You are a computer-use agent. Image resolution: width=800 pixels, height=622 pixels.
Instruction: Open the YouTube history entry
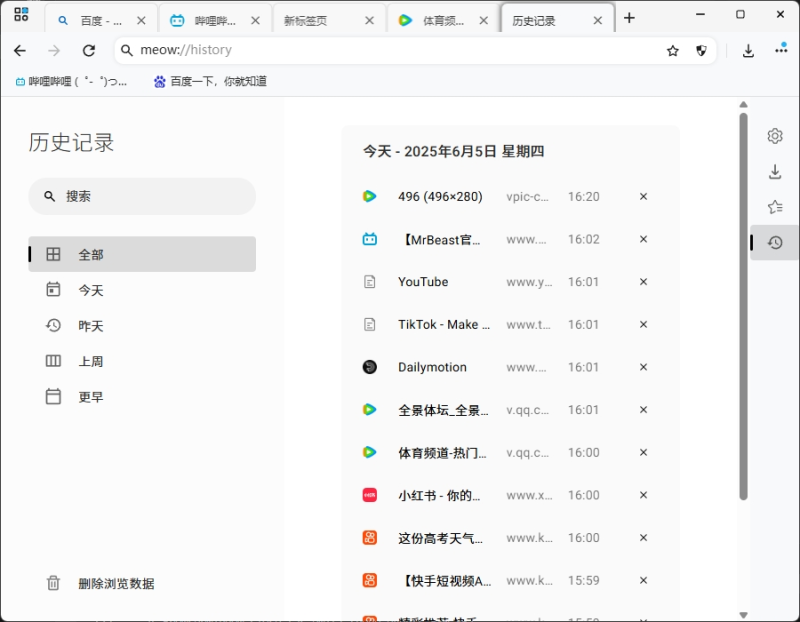click(x=423, y=282)
